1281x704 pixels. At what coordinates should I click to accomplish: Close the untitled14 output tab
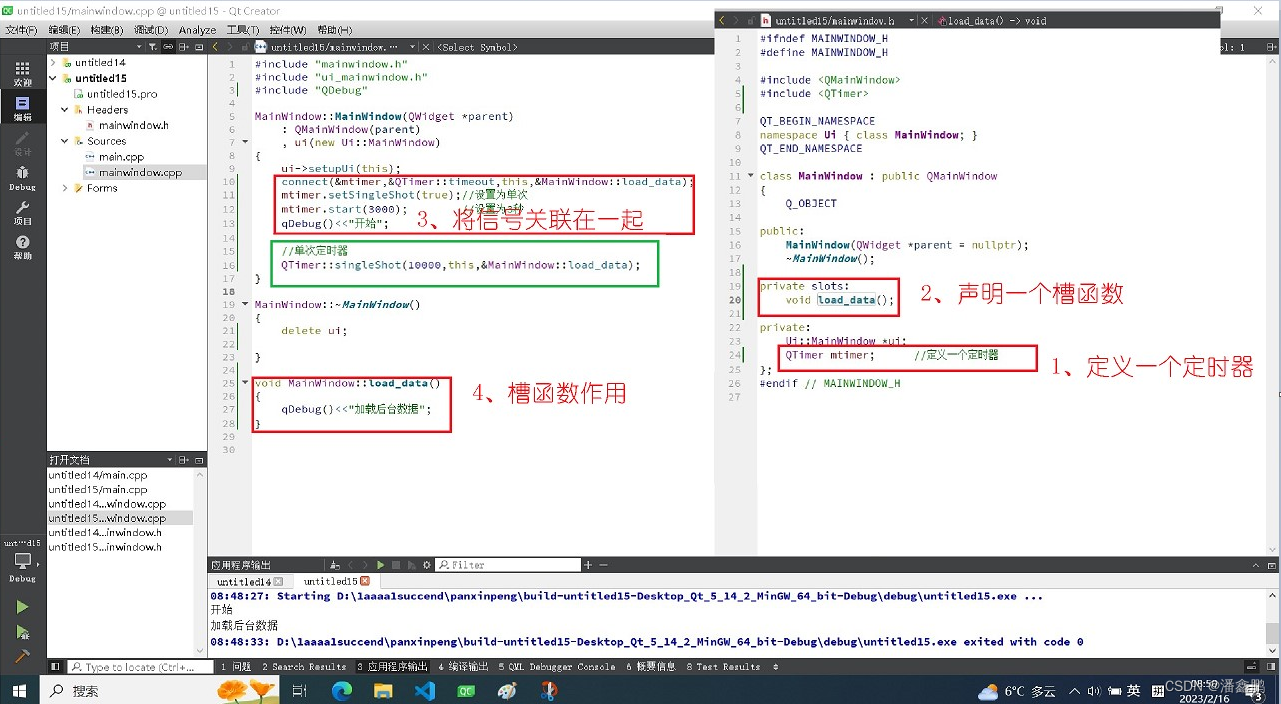pos(278,581)
